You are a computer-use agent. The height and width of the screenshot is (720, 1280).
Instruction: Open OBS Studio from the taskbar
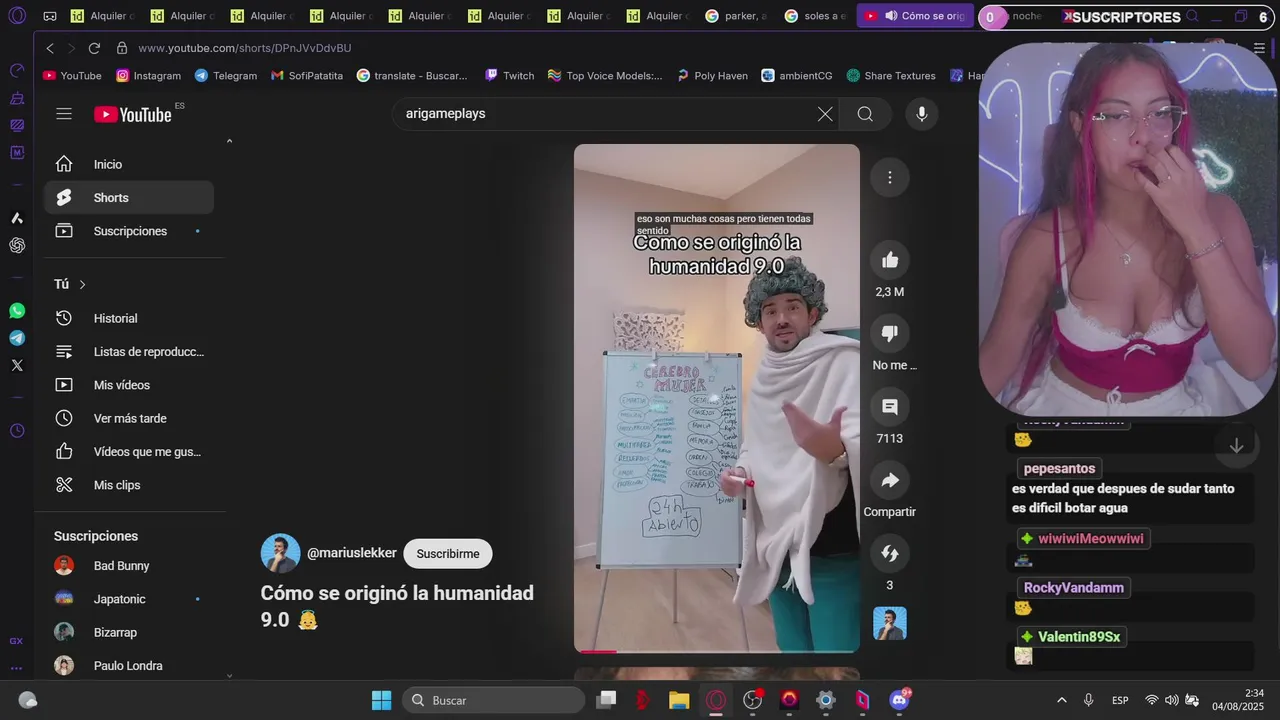pyautogui.click(x=753, y=700)
